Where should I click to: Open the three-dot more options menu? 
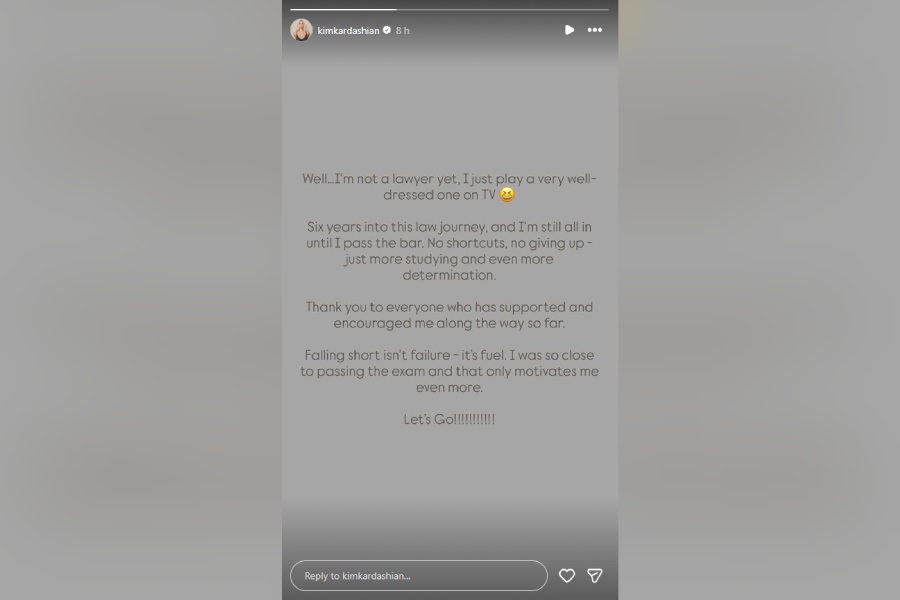click(595, 30)
